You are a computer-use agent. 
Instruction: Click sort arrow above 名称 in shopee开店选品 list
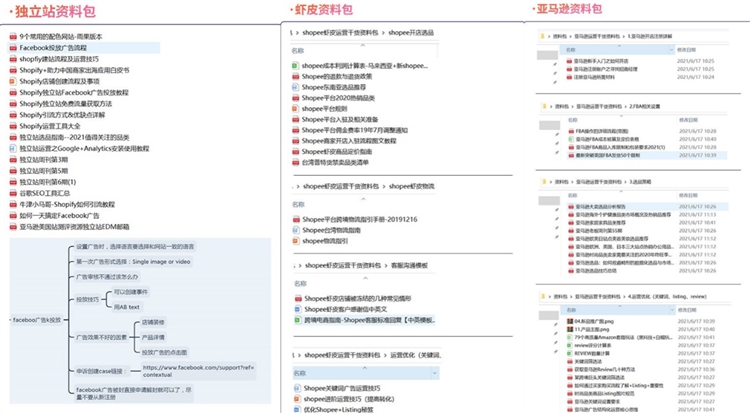[x=363, y=45]
